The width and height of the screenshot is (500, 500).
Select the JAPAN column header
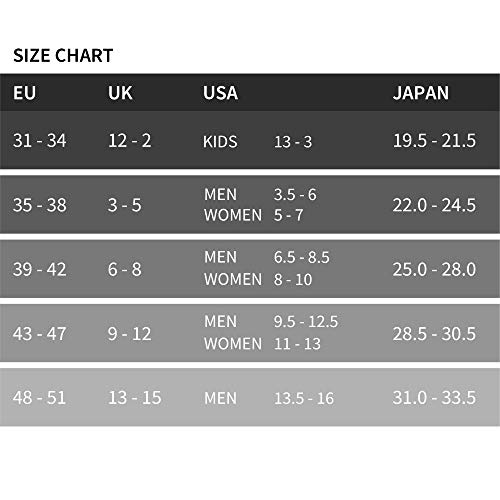(x=421, y=93)
